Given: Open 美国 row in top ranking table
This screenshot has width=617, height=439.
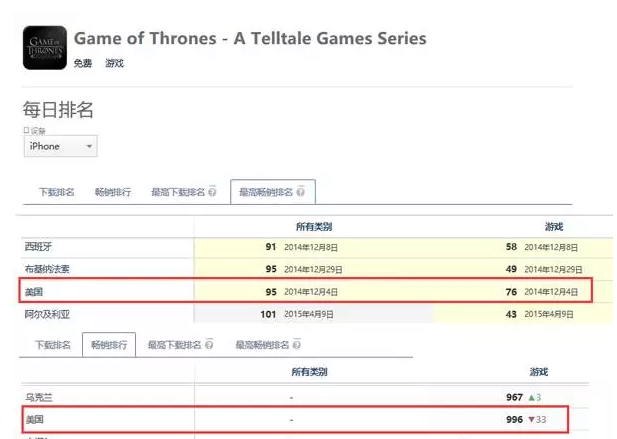Looking at the screenshot, I should click(305, 291).
